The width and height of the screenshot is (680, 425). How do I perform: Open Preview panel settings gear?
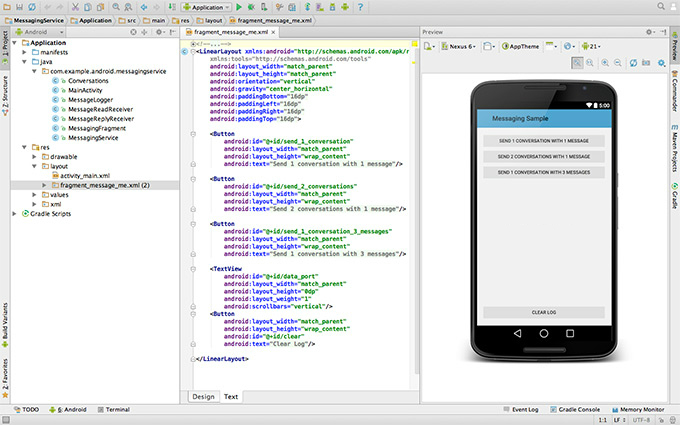pos(647,32)
